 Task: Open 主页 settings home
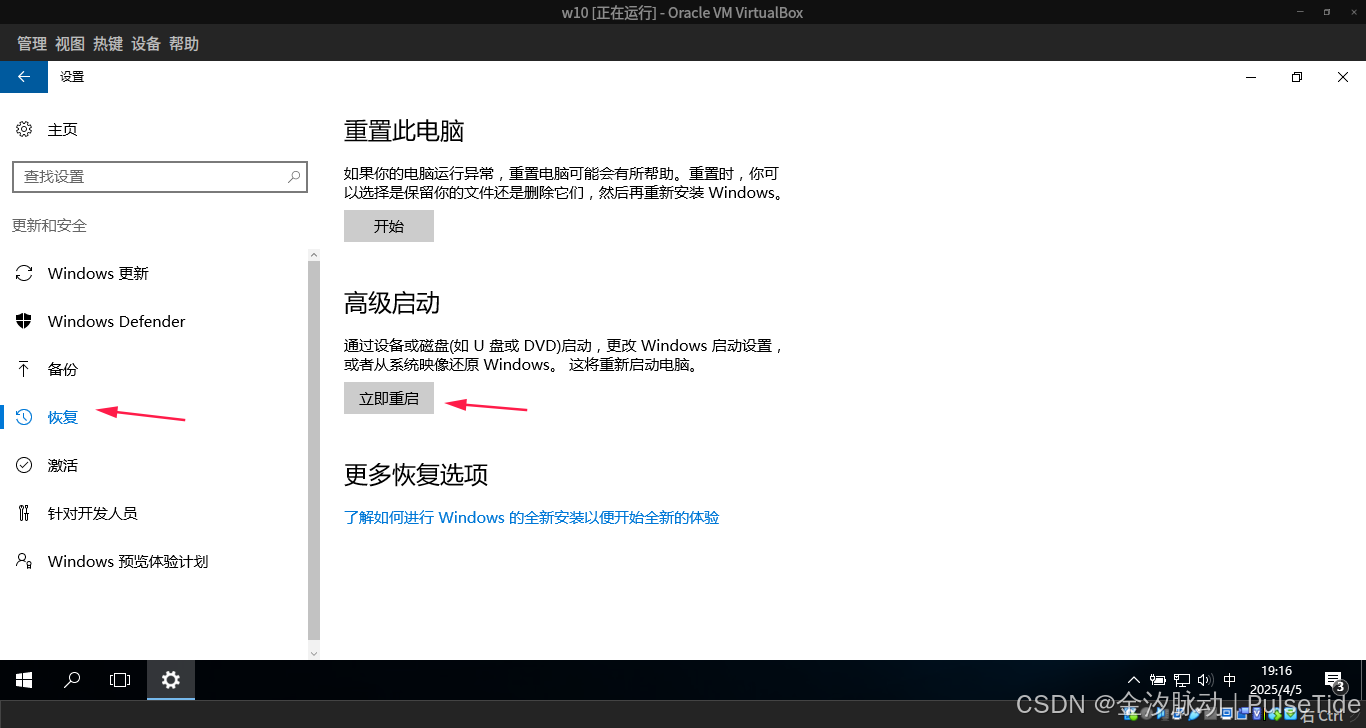(x=46, y=130)
